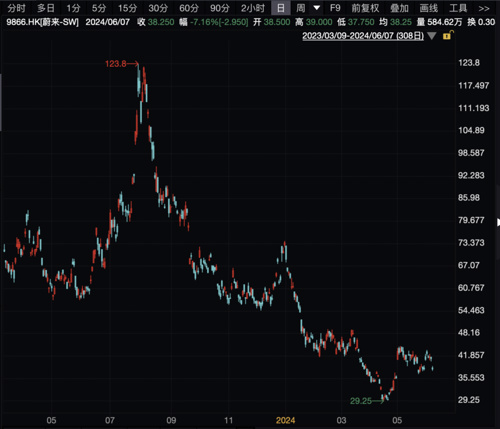The image size is (500, 429).
Task: Open the period dropdown arrow beside 周
Action: 317,8
